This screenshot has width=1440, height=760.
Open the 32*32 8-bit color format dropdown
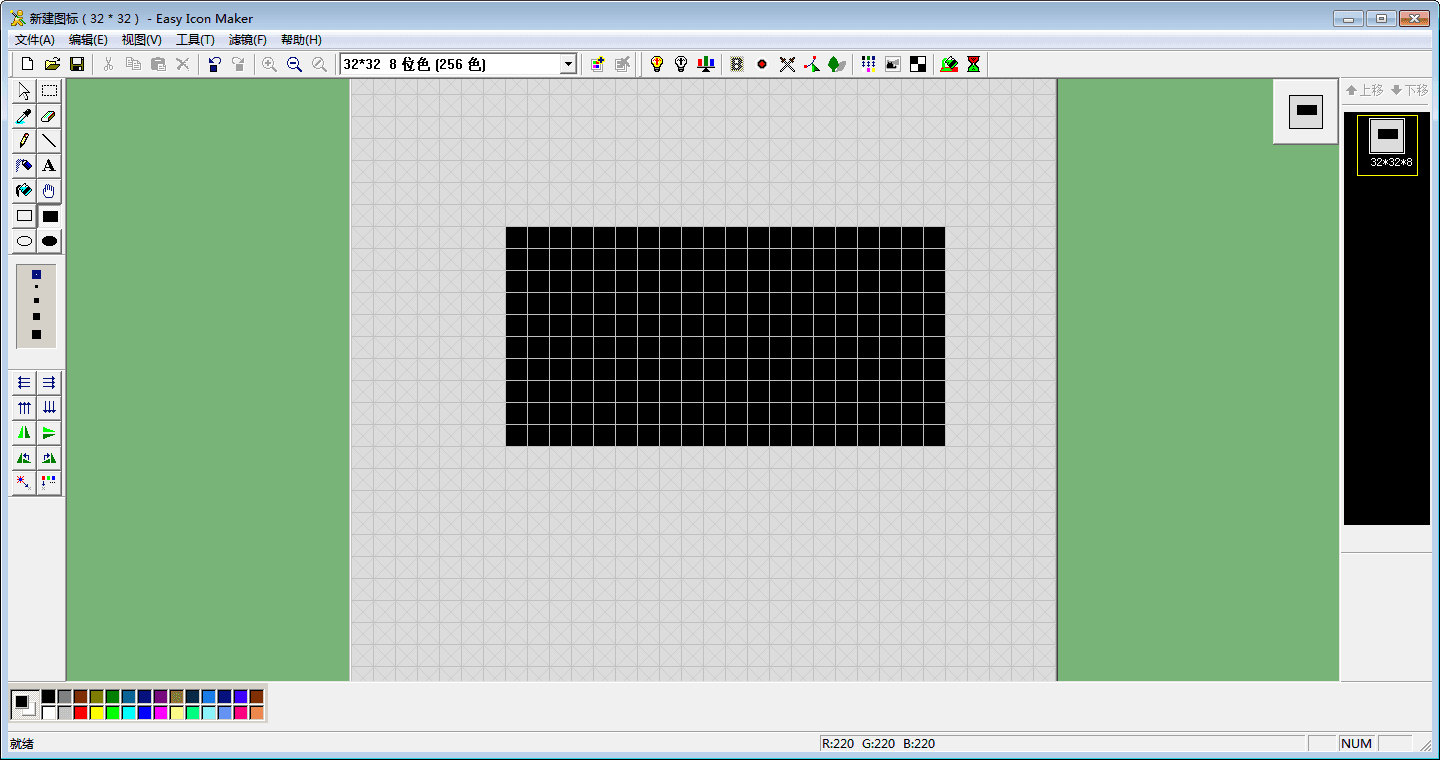(x=568, y=63)
